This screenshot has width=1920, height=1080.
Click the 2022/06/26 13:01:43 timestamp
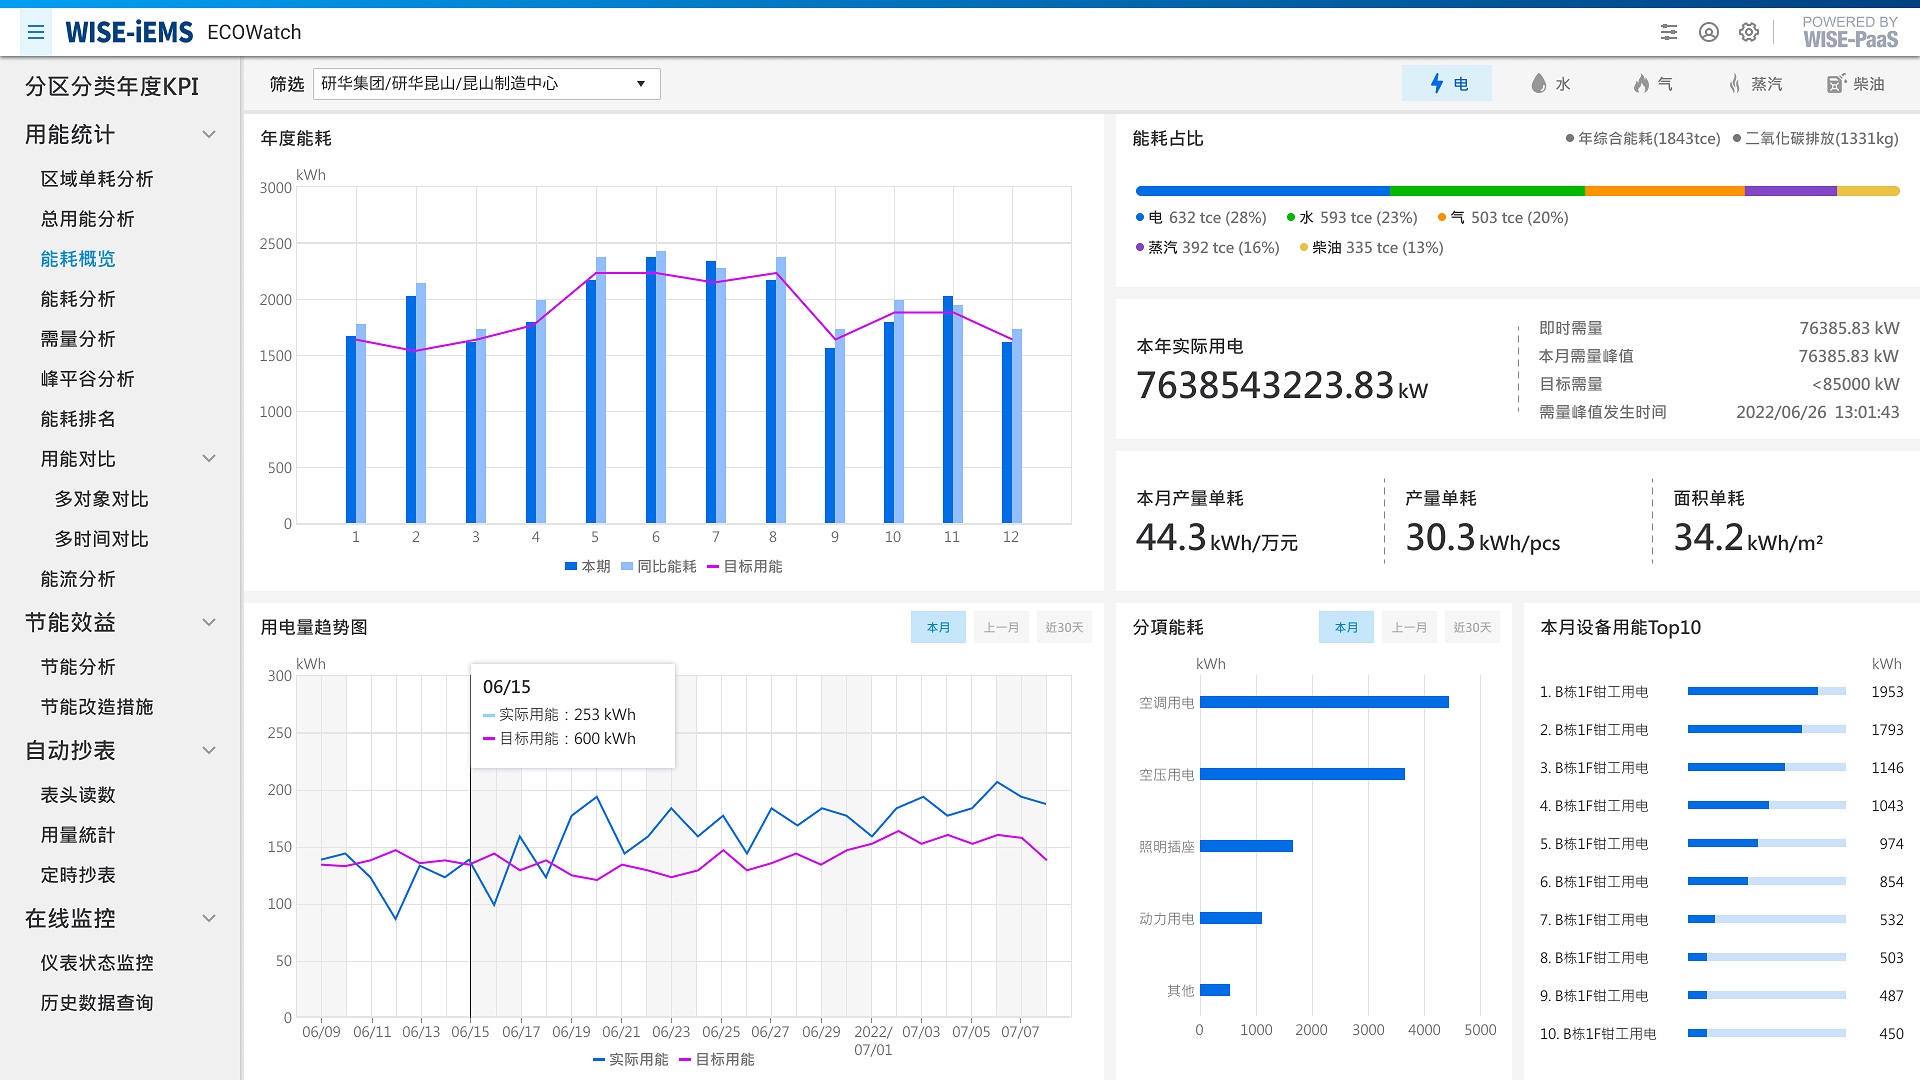1817,412
